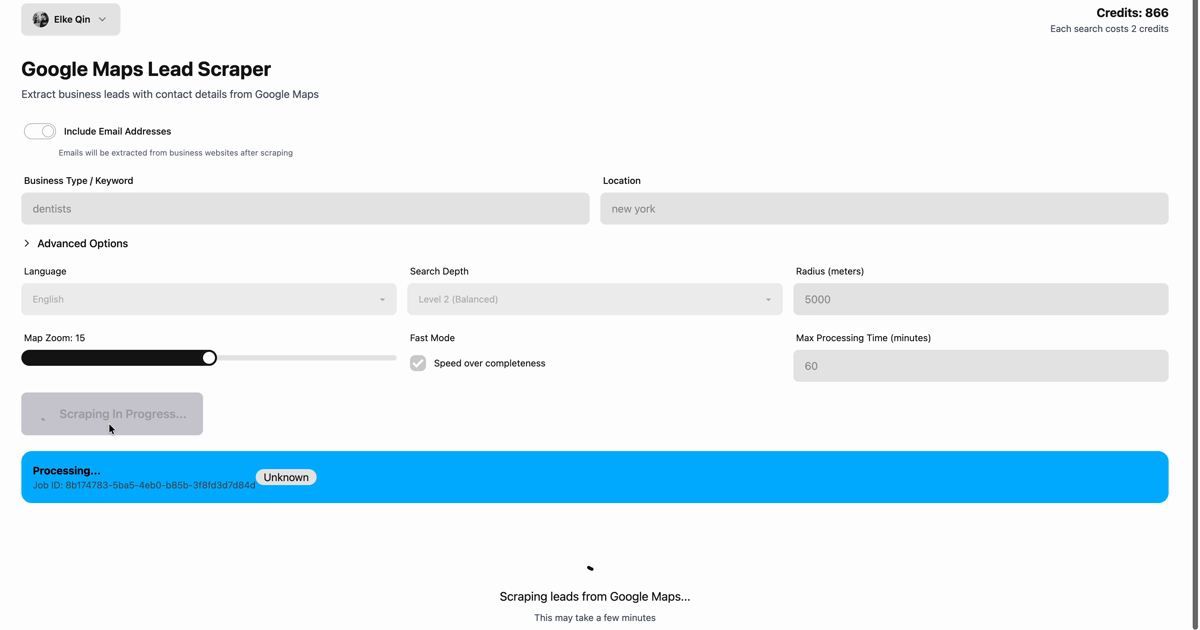Click the Map Zoom: 15 label
The height and width of the screenshot is (630, 1200).
(54, 338)
